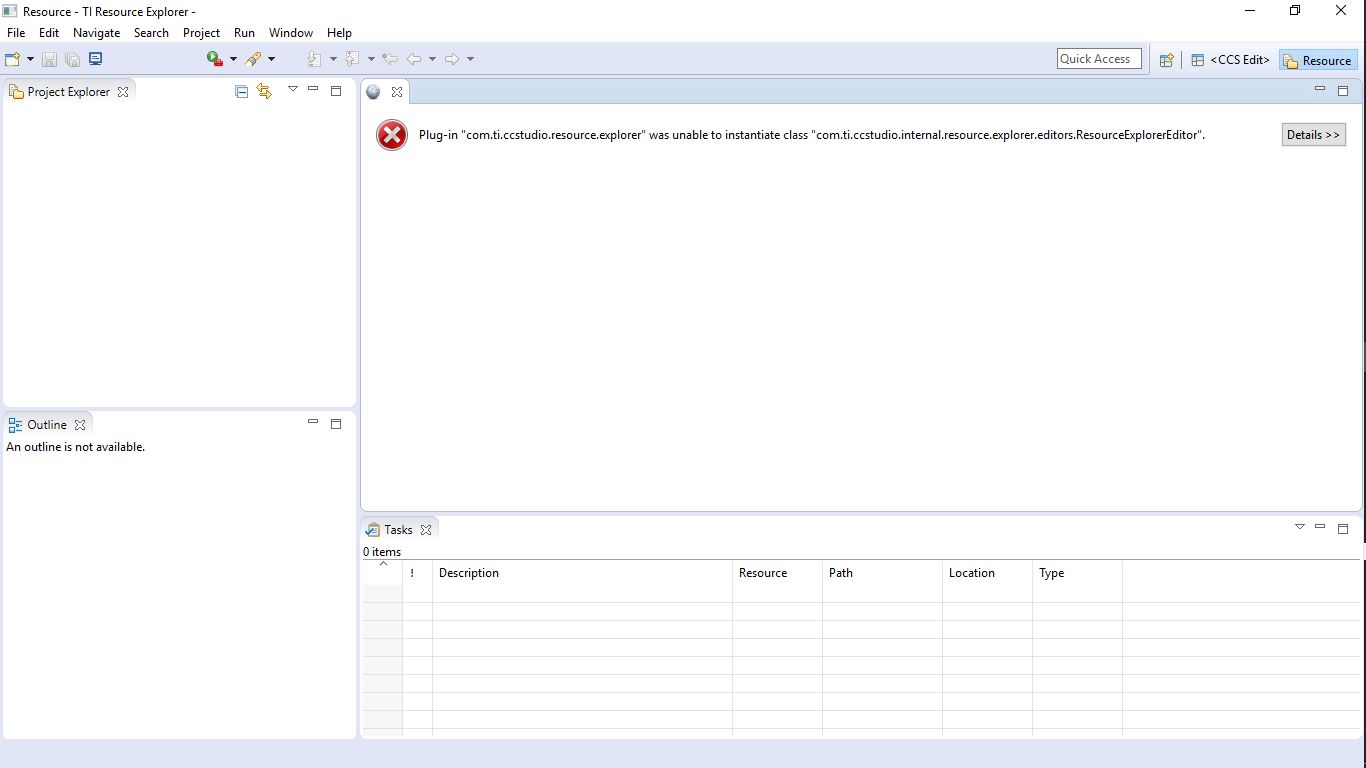Screen dimensions: 1366x768
Task: Minimize the Tasks panel
Action: click(x=1320, y=526)
